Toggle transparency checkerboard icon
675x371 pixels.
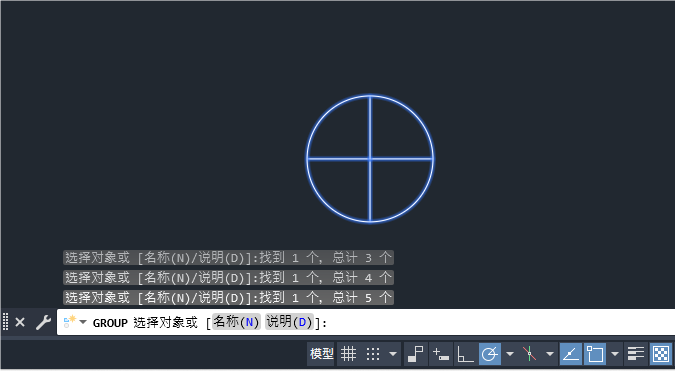[661, 354]
